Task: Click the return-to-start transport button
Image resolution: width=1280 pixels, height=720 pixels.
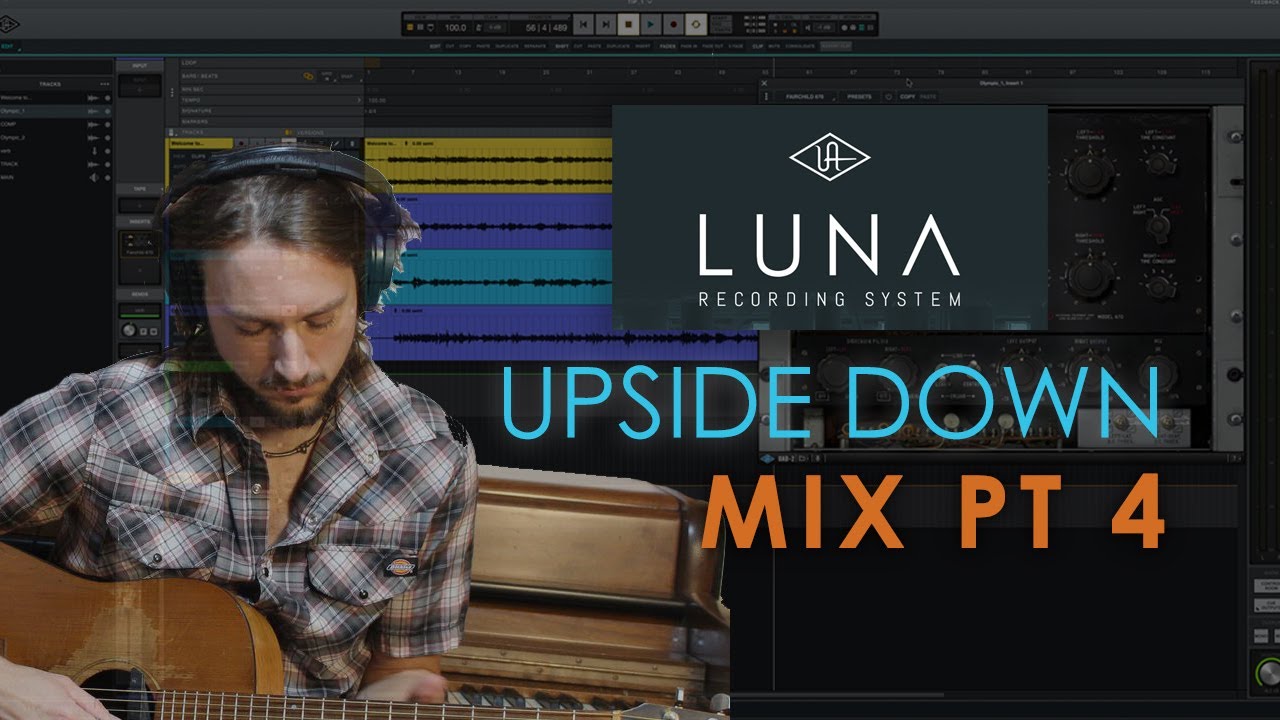Action: coord(581,24)
